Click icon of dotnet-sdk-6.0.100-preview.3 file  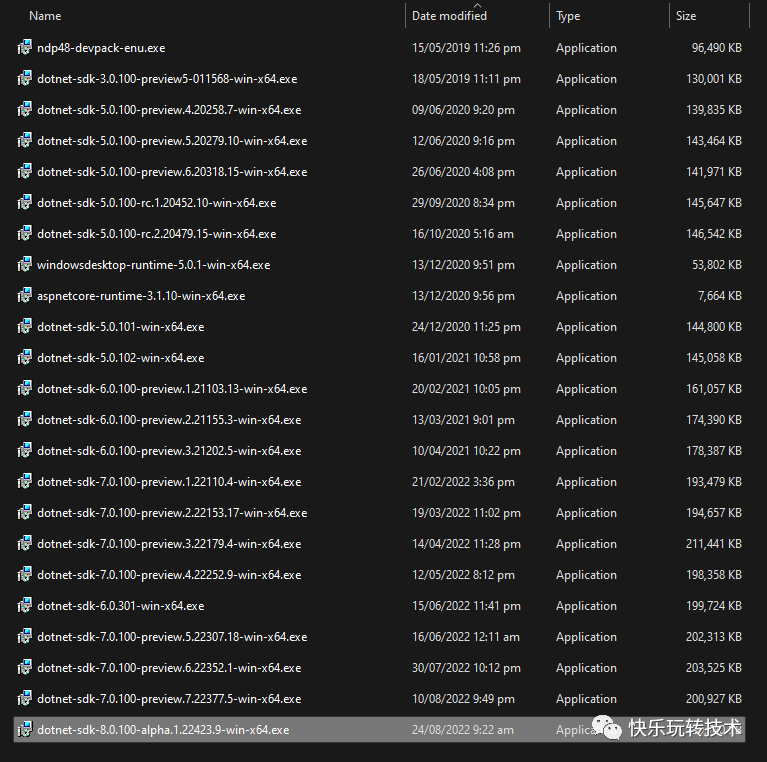24,450
